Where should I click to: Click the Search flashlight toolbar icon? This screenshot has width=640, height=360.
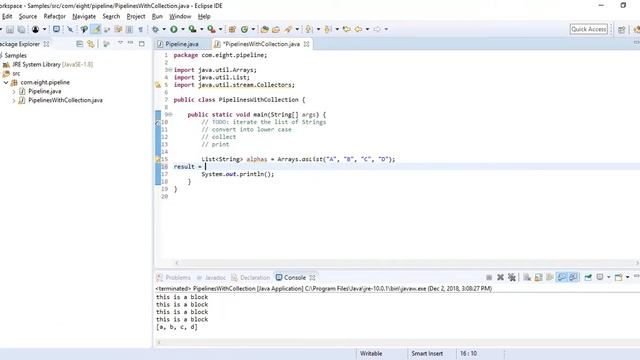[x=289, y=29]
